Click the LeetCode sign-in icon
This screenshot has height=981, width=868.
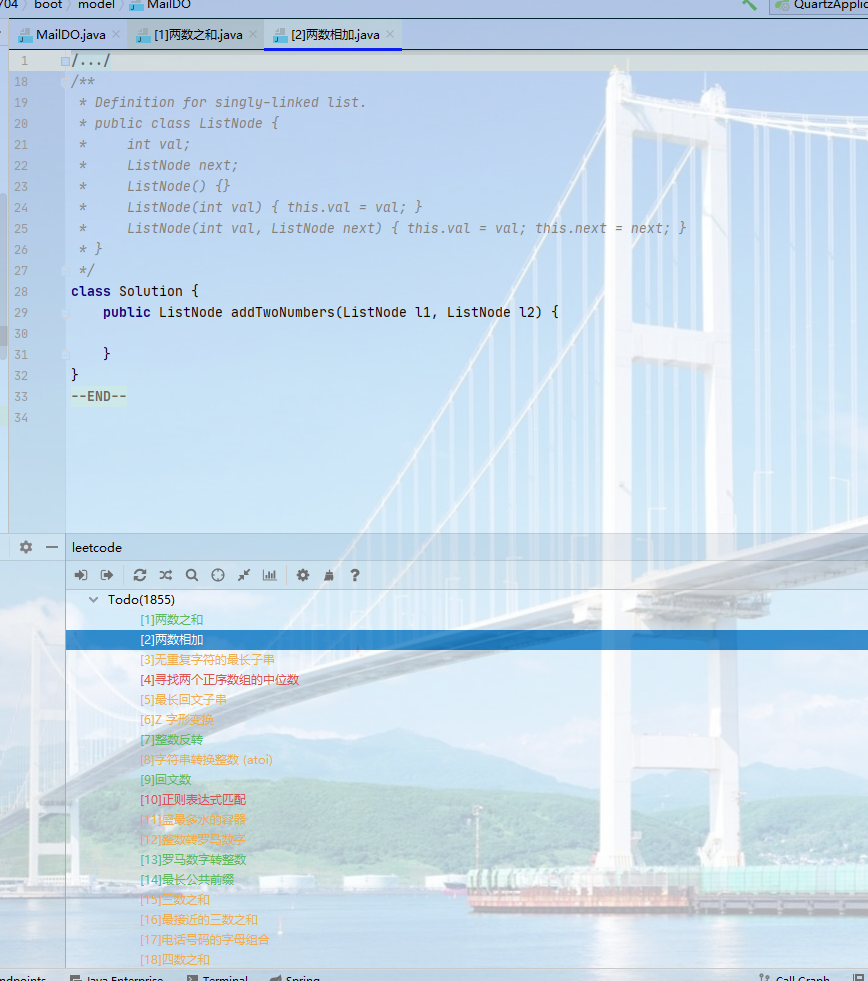click(x=81, y=575)
